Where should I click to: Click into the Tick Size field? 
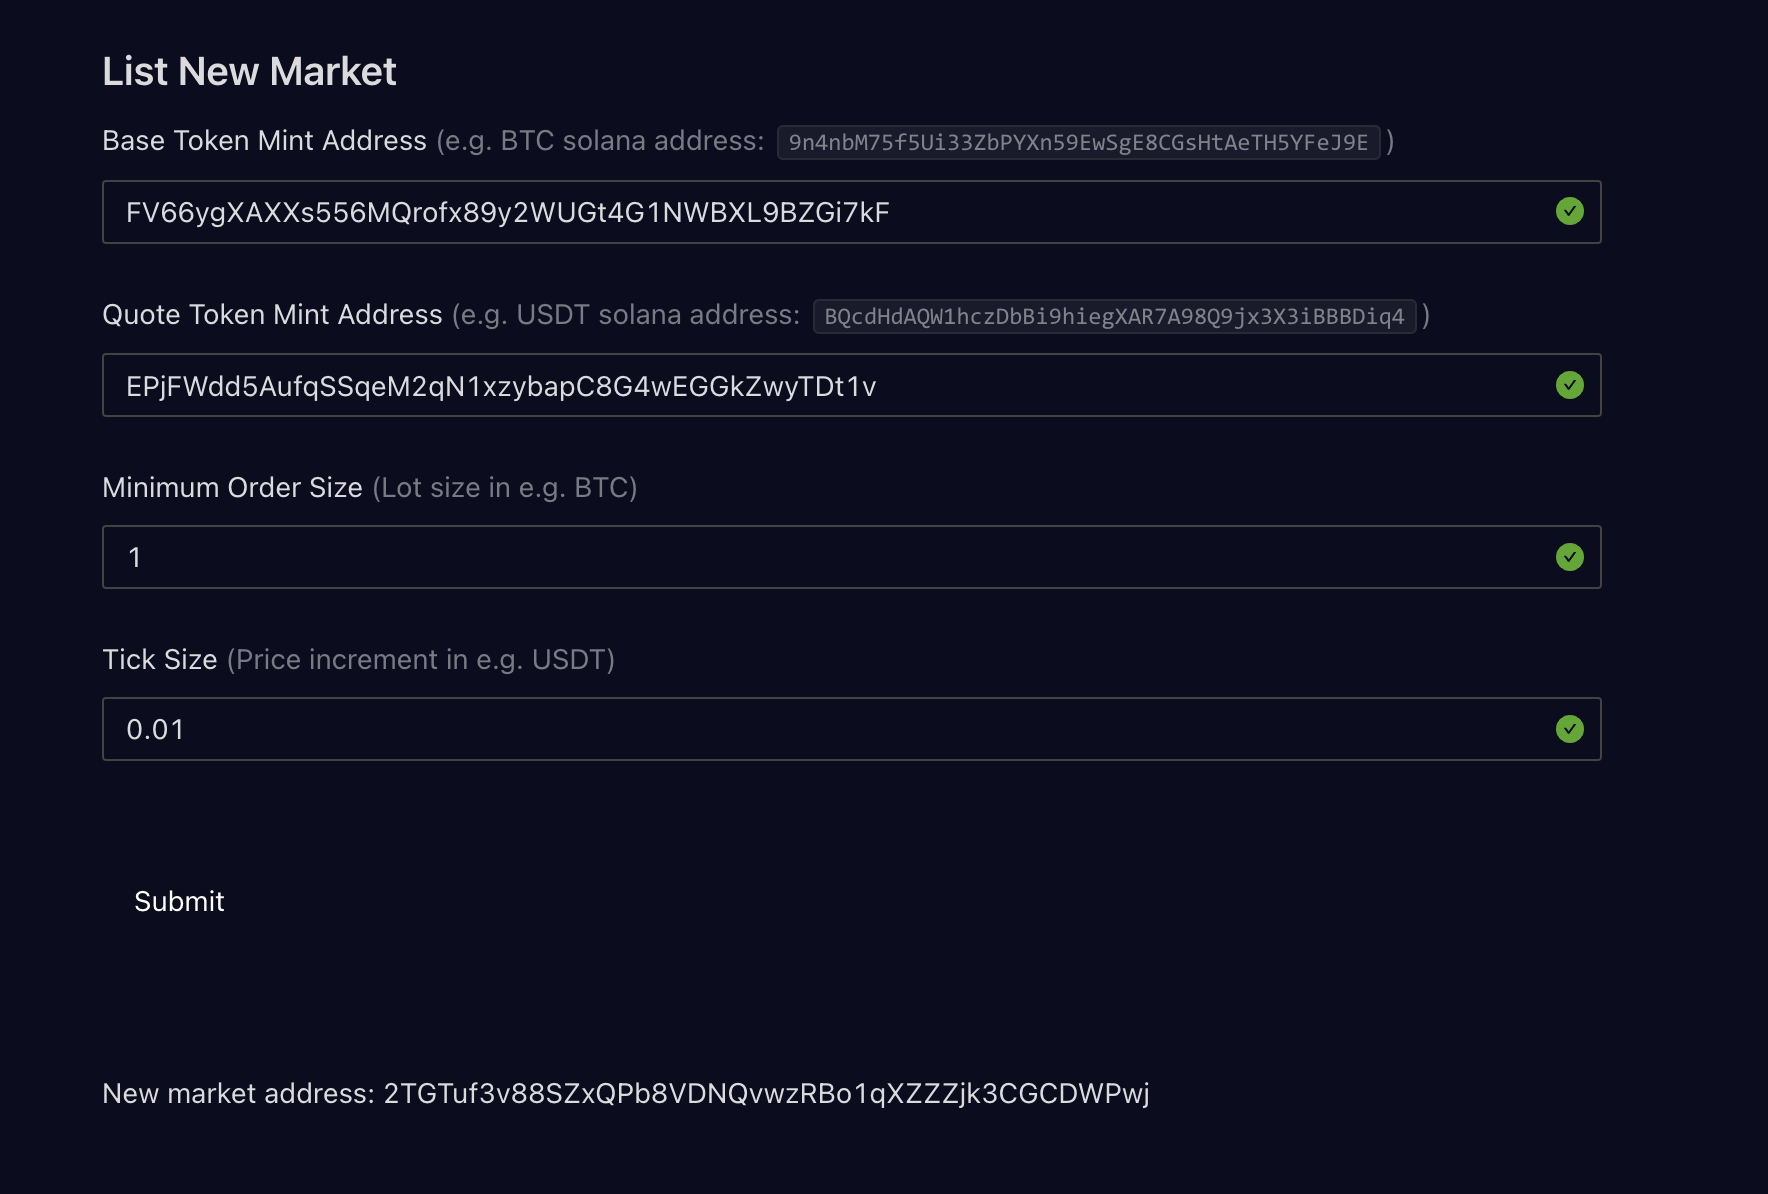click(x=851, y=729)
